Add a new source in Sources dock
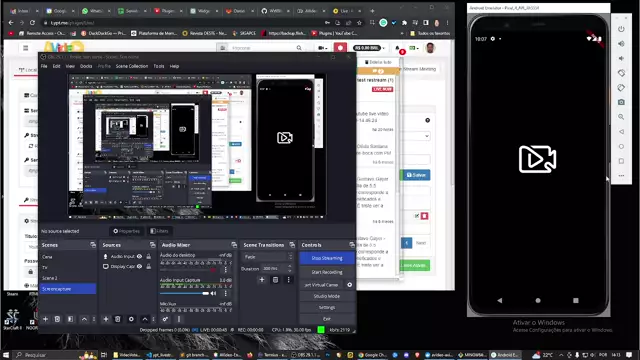This screenshot has height=360, width=640. (x=106, y=319)
